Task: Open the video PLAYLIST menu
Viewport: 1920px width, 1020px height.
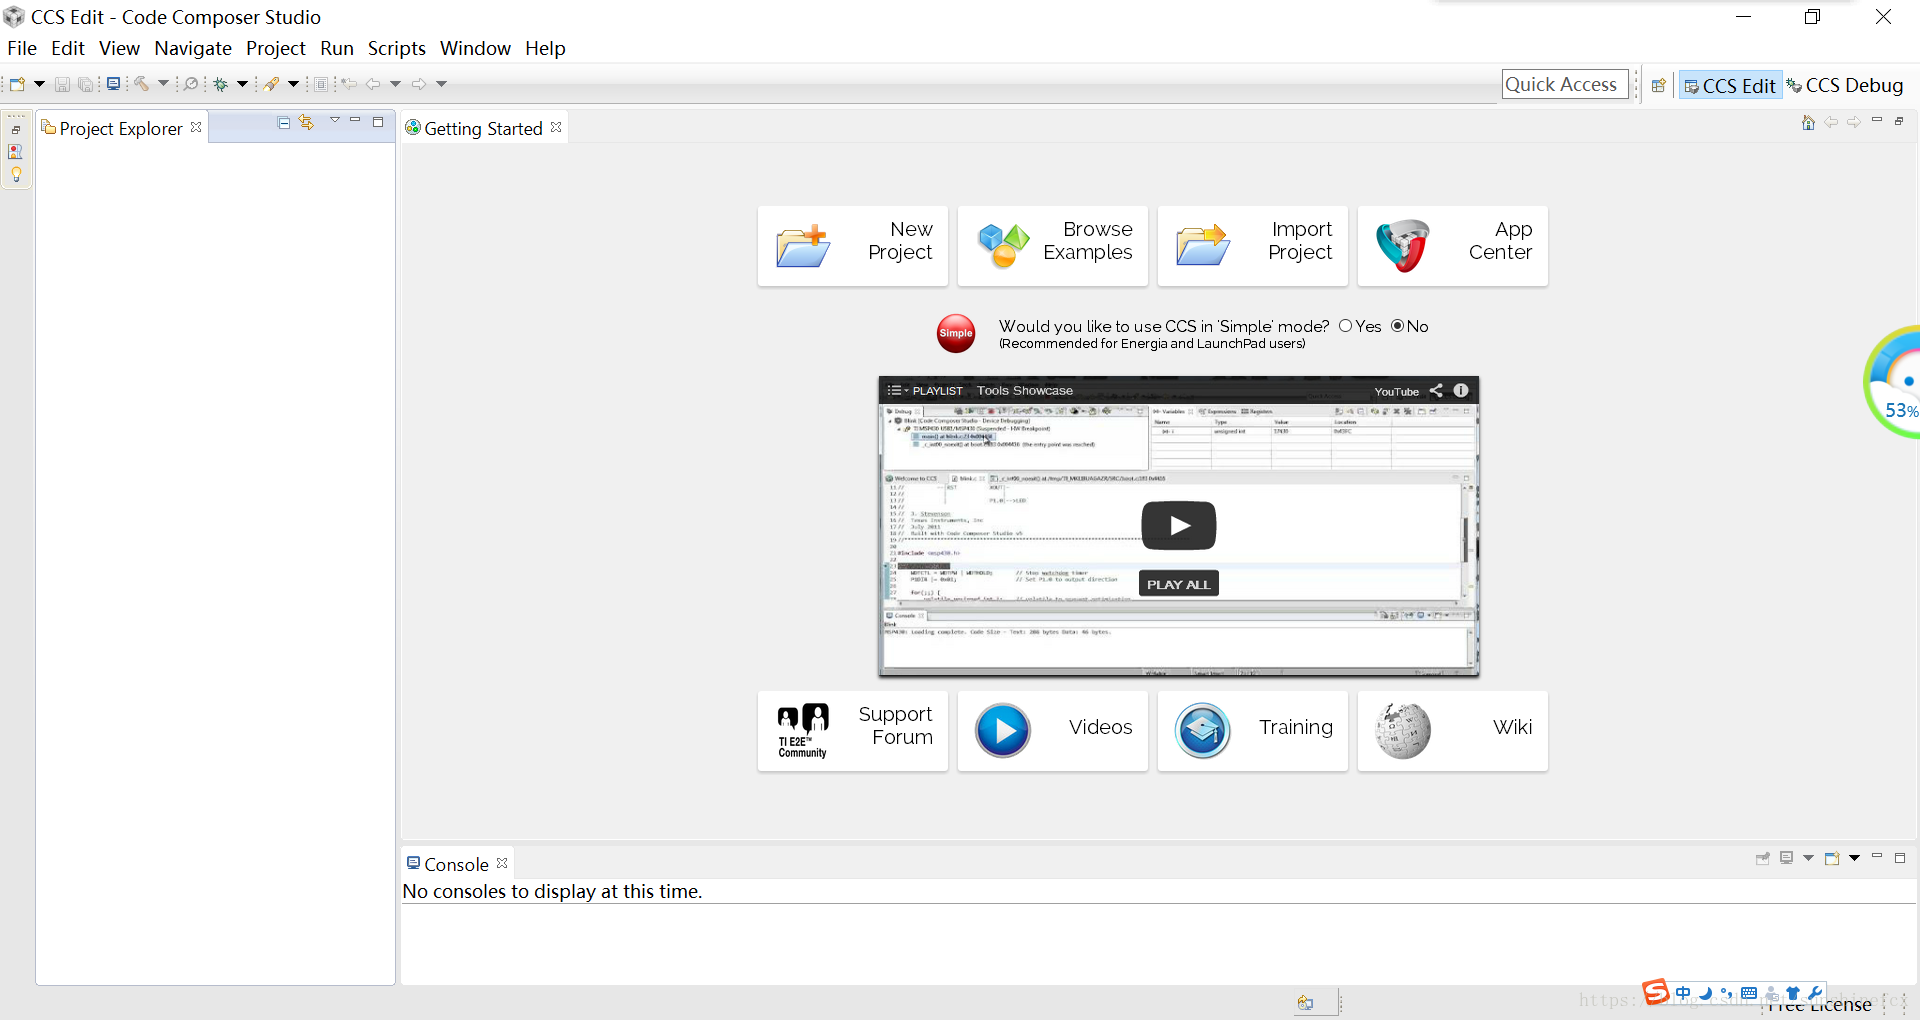Action: (925, 391)
